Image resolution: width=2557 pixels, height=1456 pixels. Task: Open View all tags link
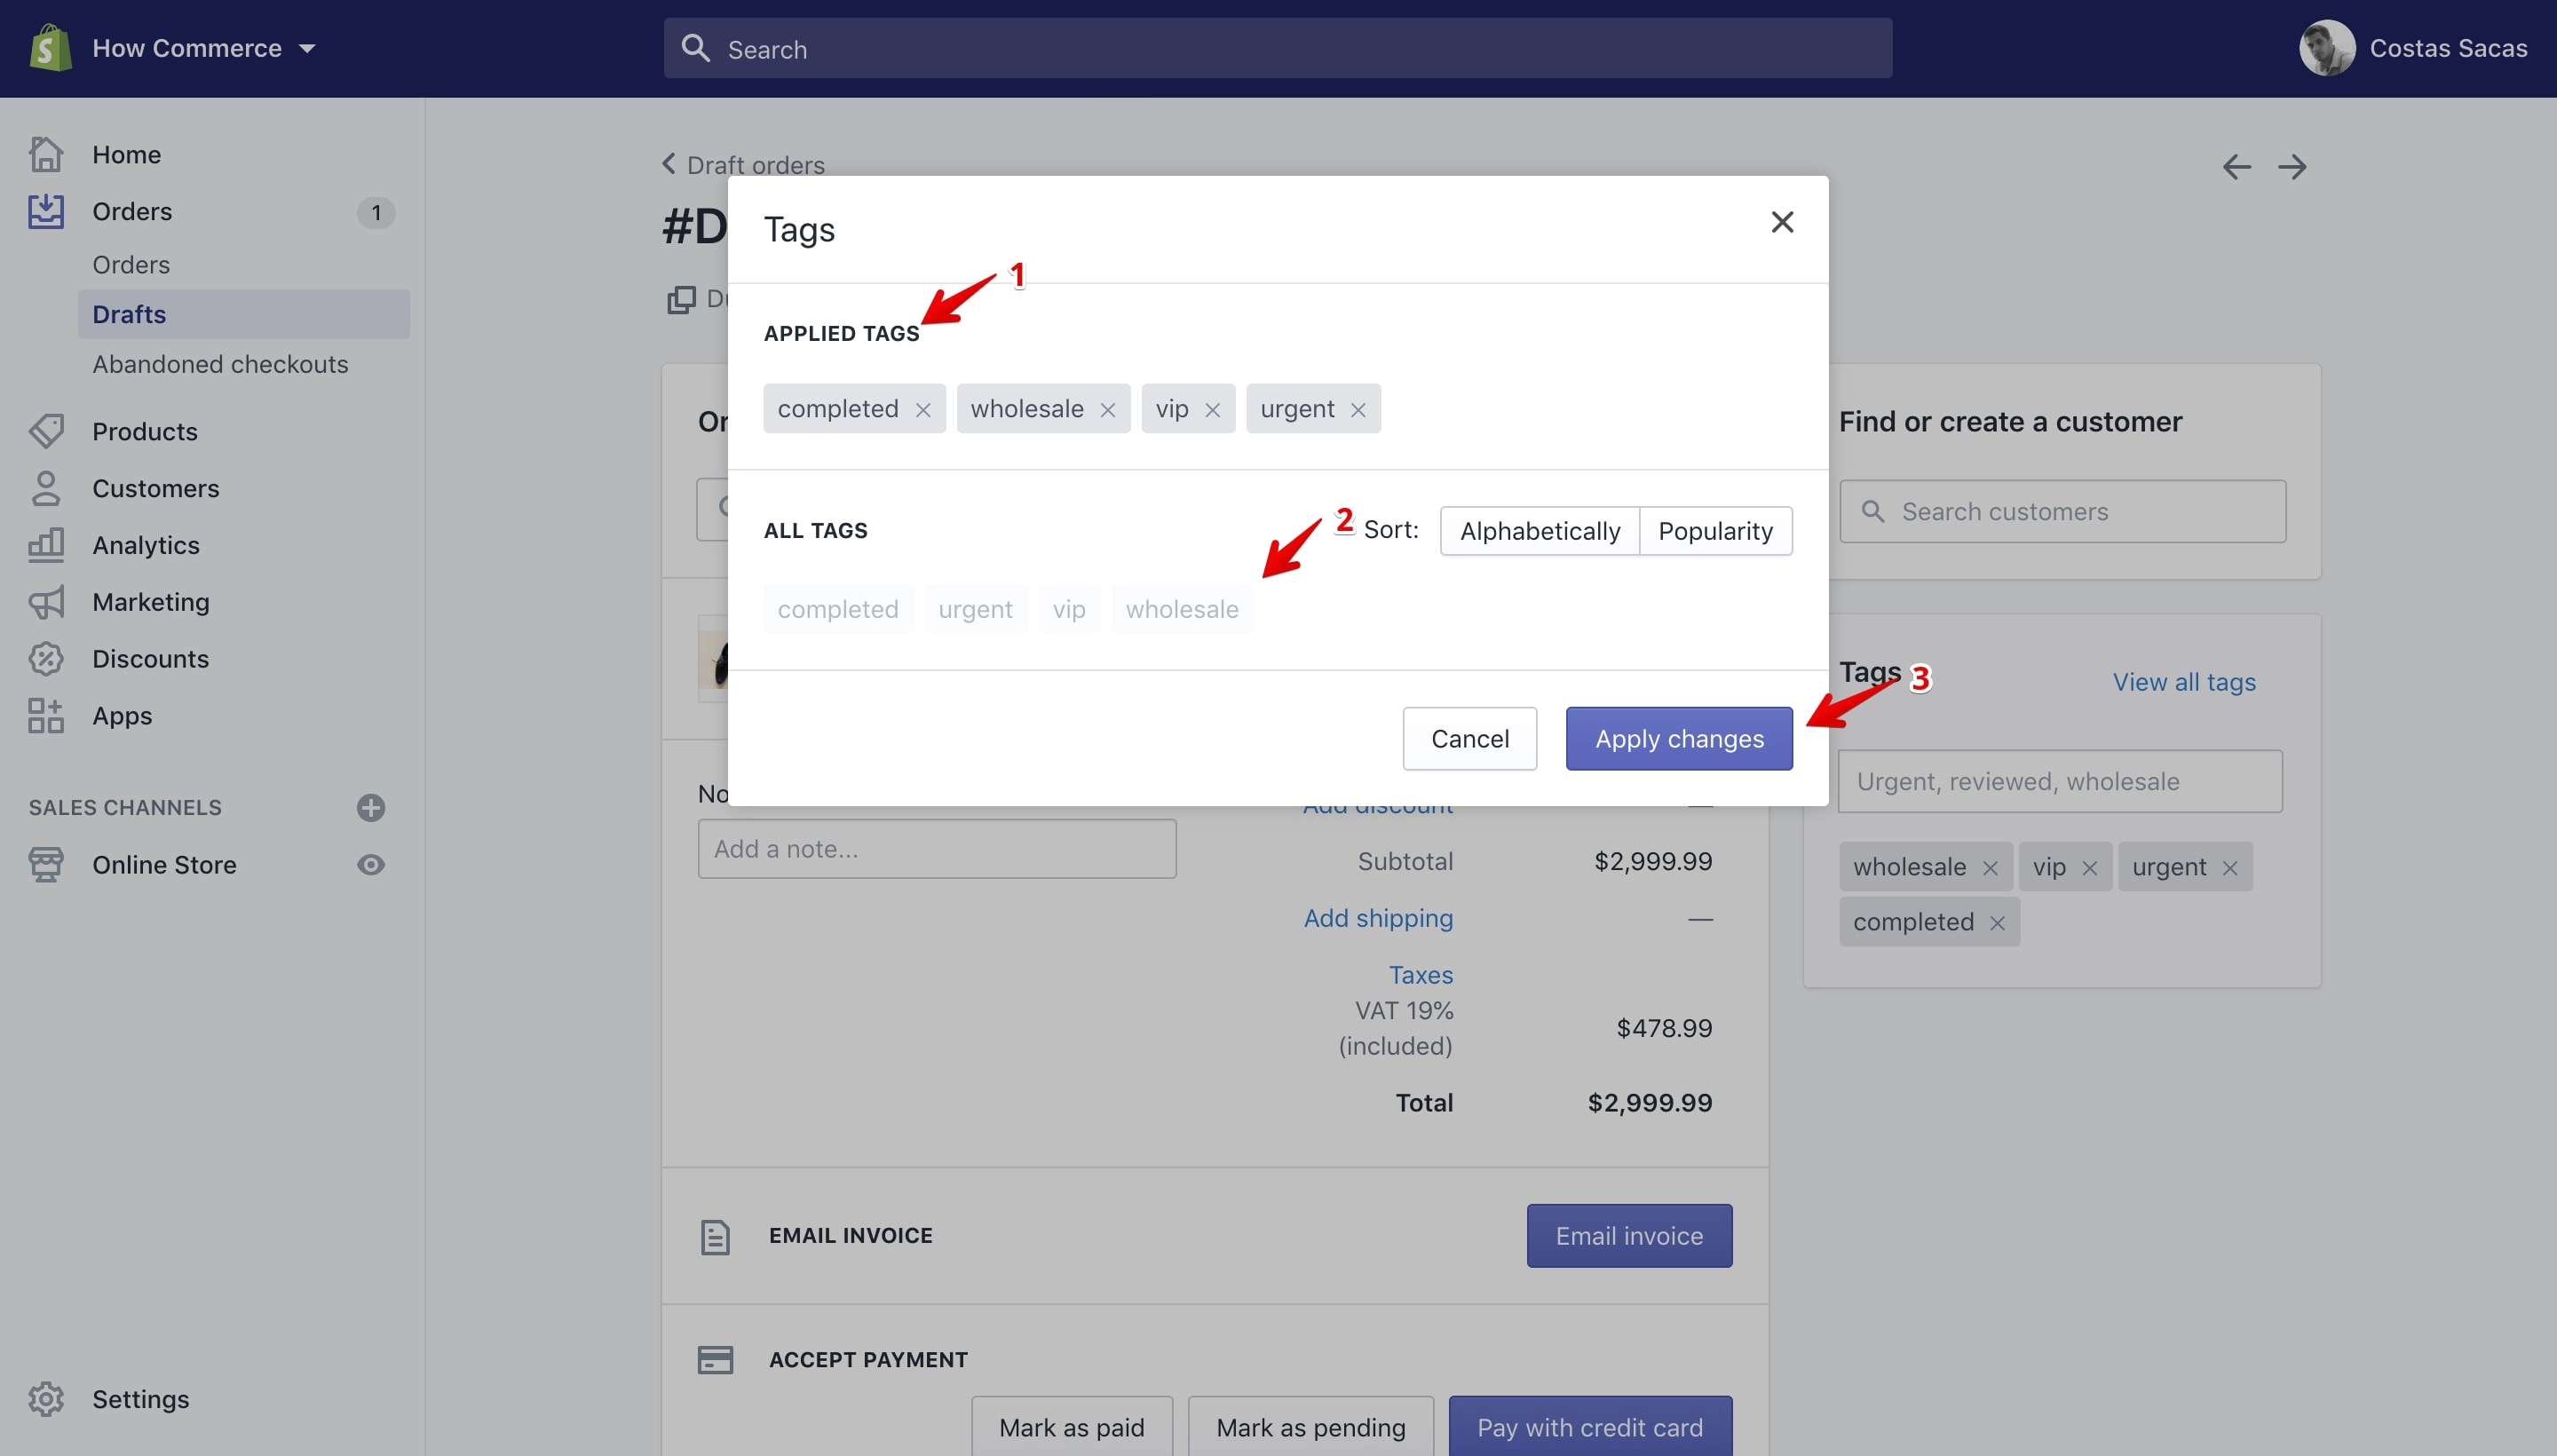point(2184,682)
